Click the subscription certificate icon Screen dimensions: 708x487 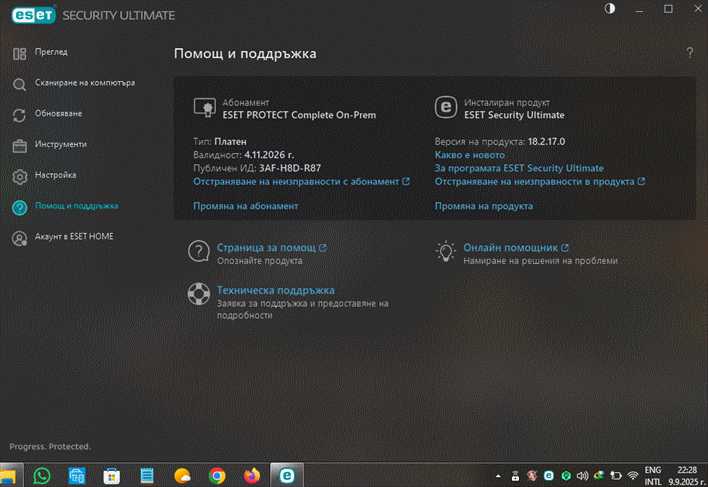[x=205, y=108]
